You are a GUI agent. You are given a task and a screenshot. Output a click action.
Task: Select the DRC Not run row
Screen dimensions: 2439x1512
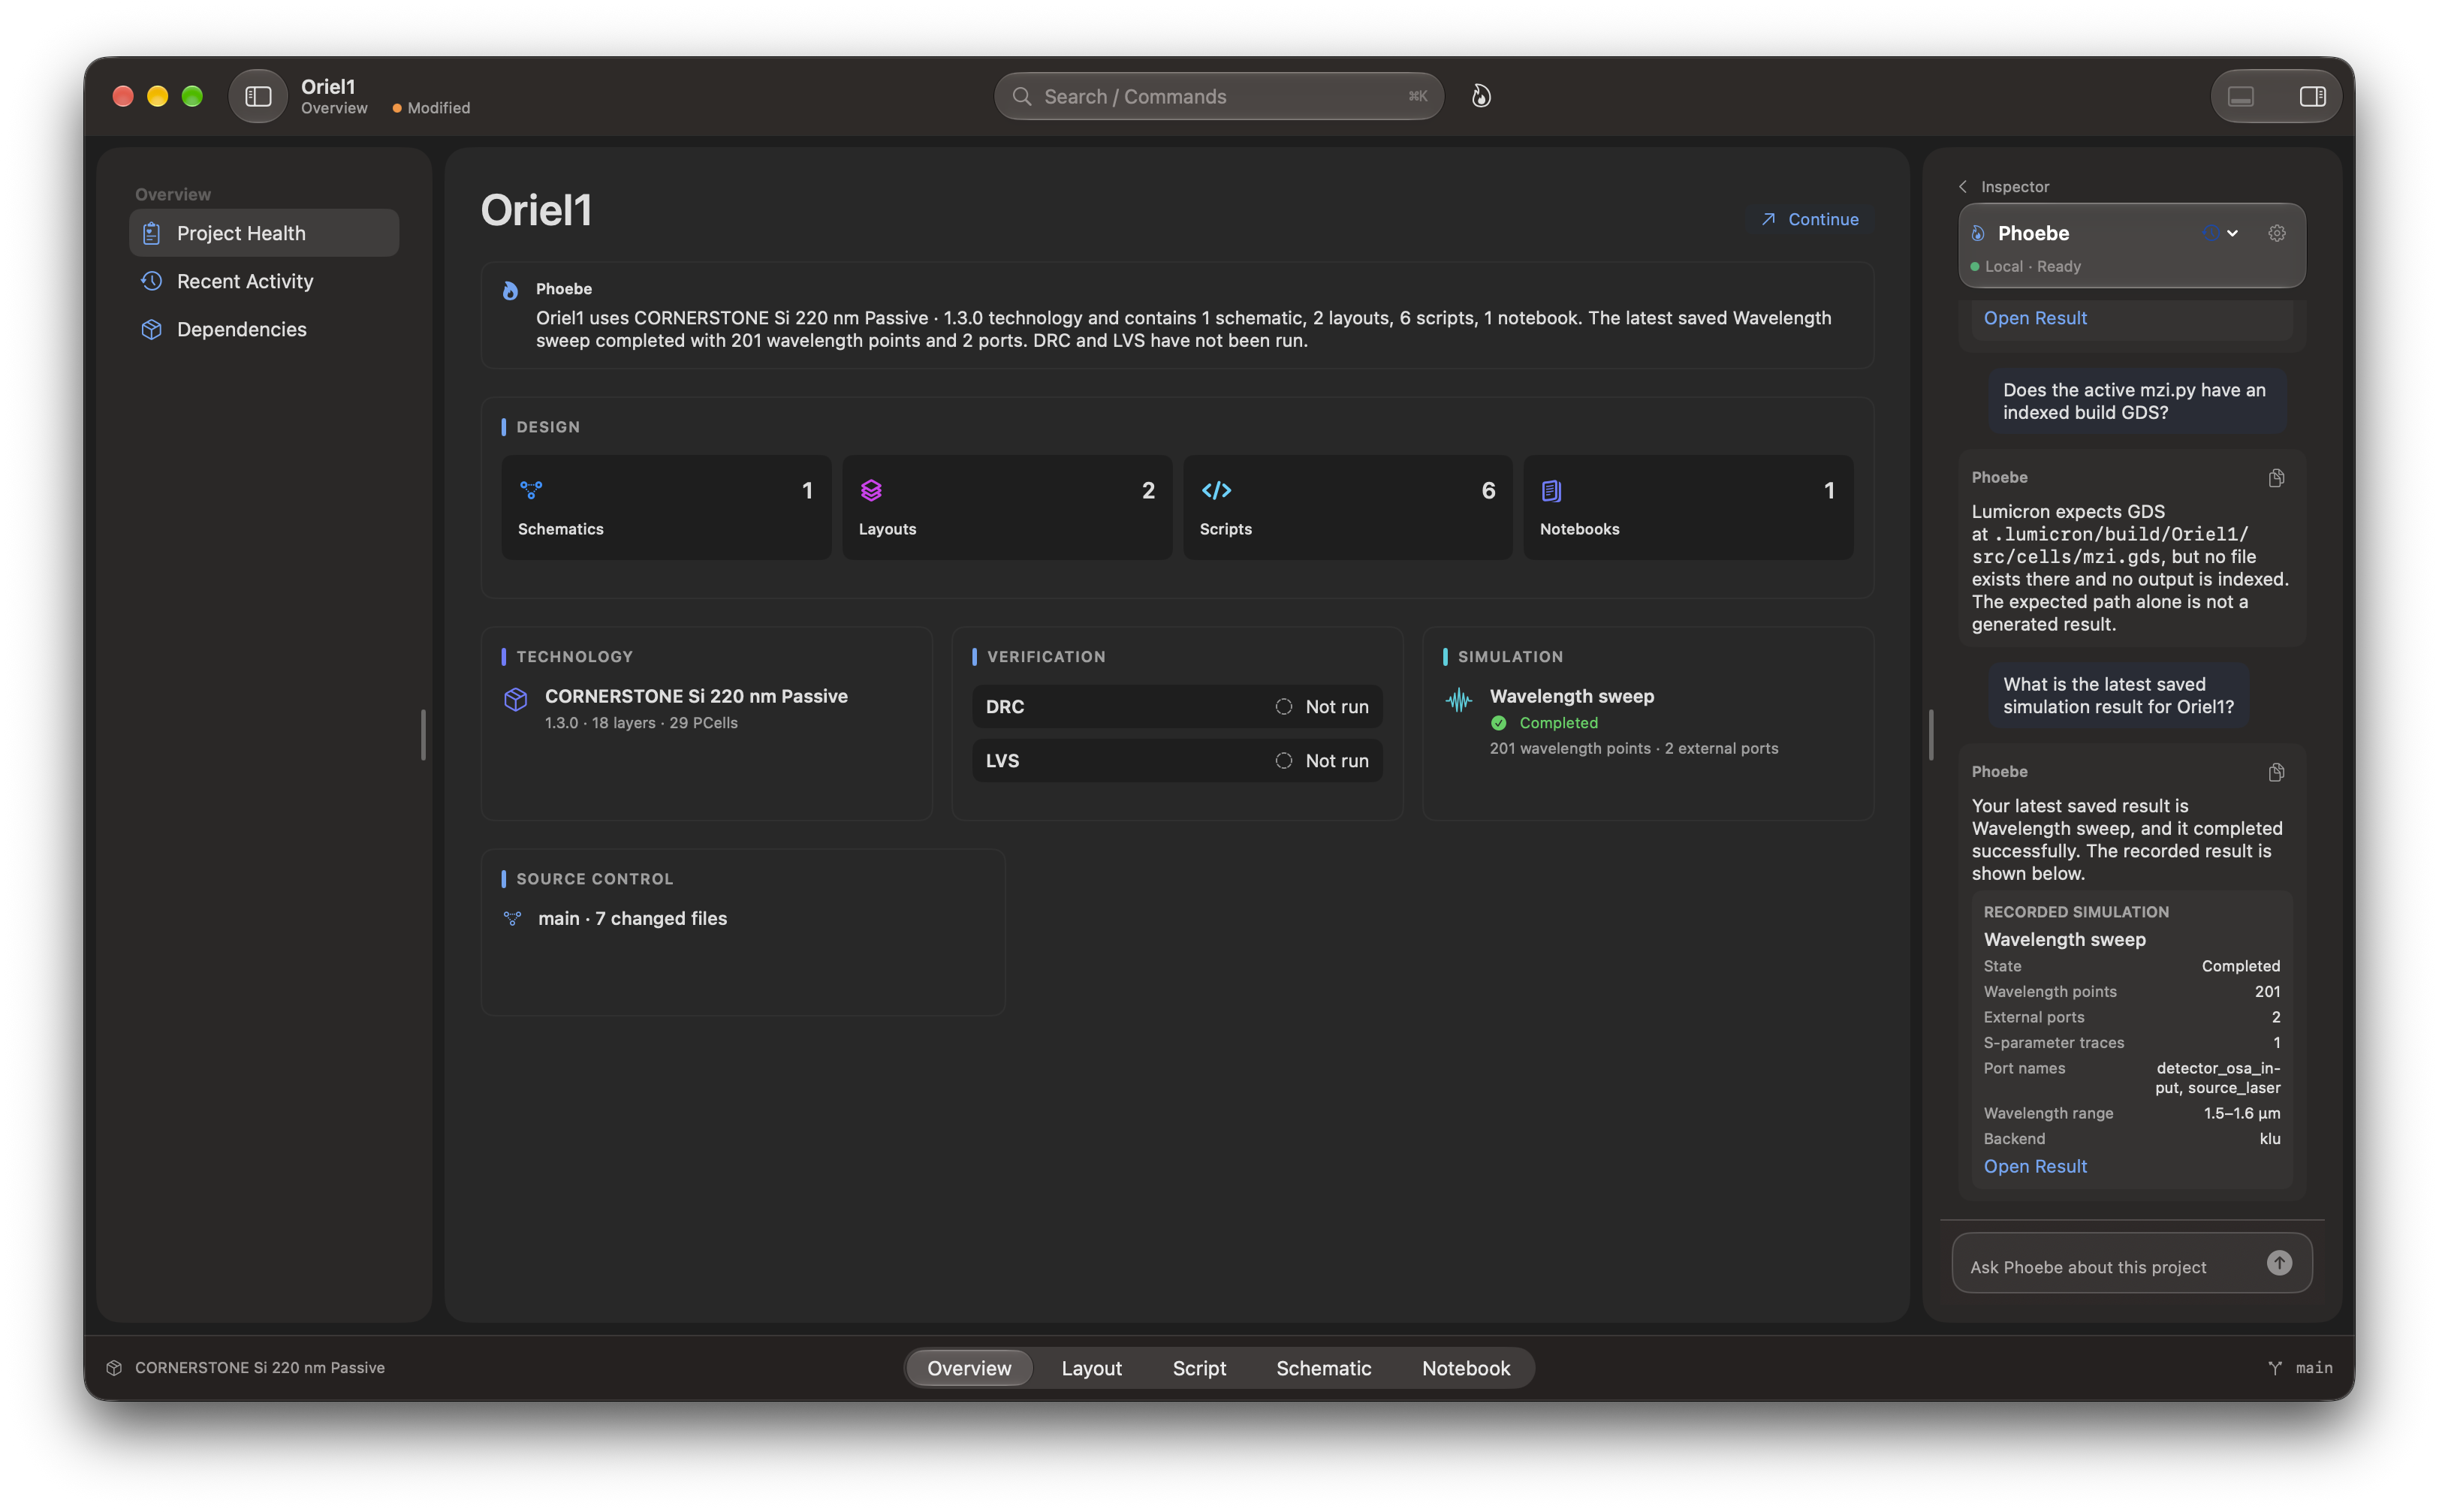[x=1177, y=706]
